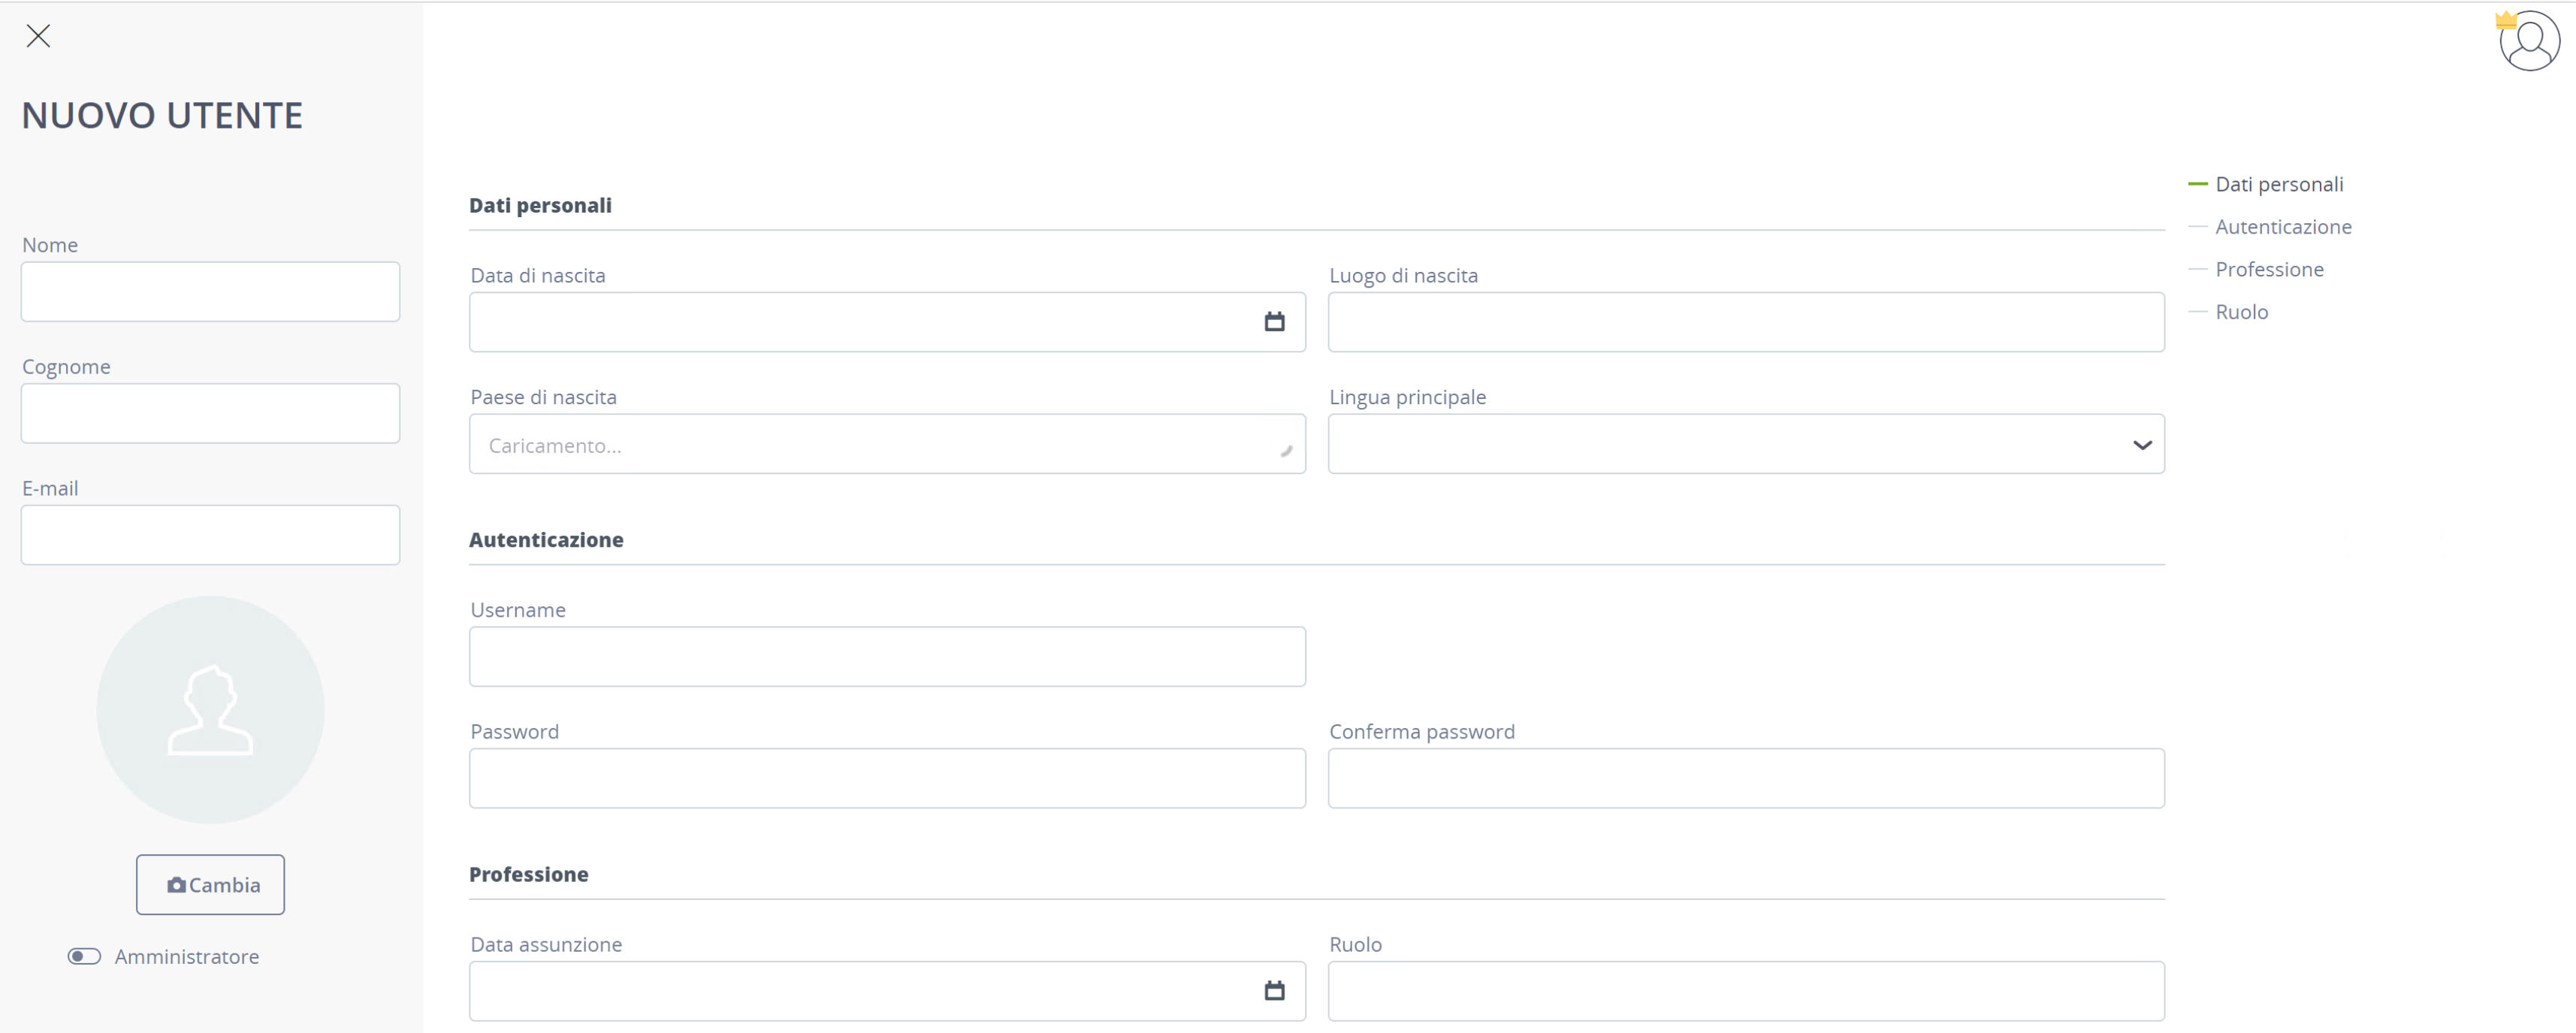Click the Password input field
Image resolution: width=2576 pixels, height=1033 pixels.
[x=887, y=778]
